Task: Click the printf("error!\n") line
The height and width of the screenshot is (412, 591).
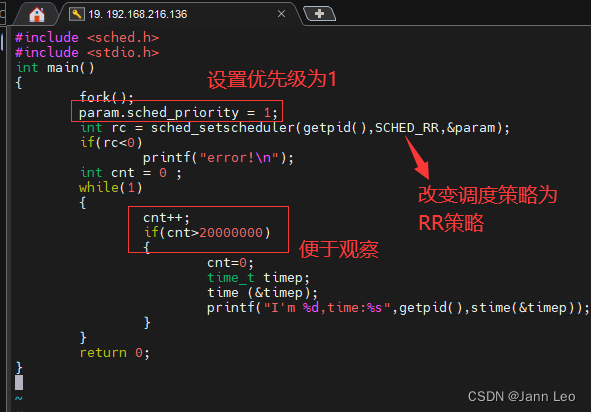Action: tap(218, 158)
